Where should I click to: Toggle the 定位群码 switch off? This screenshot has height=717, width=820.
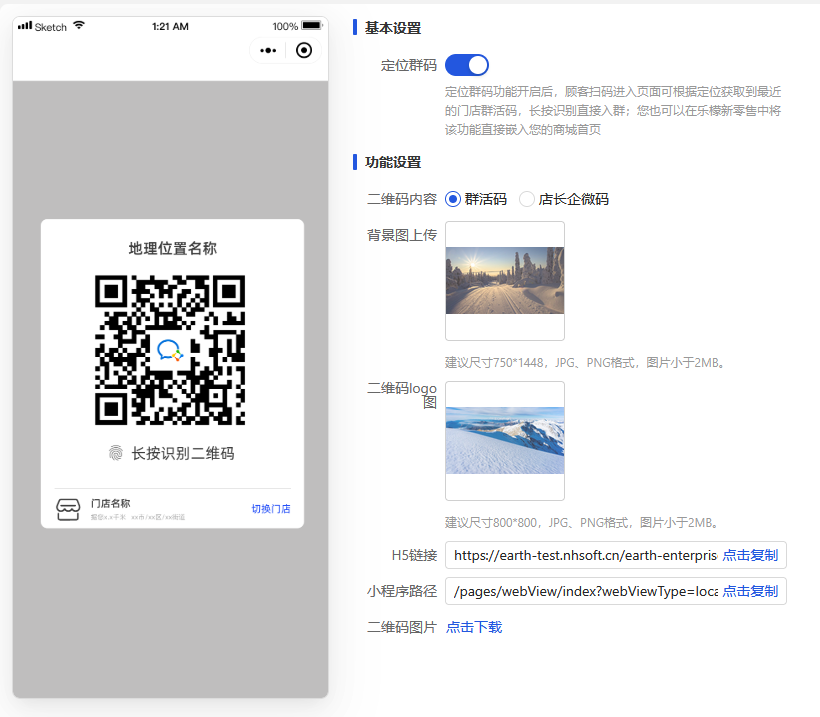click(x=467, y=65)
